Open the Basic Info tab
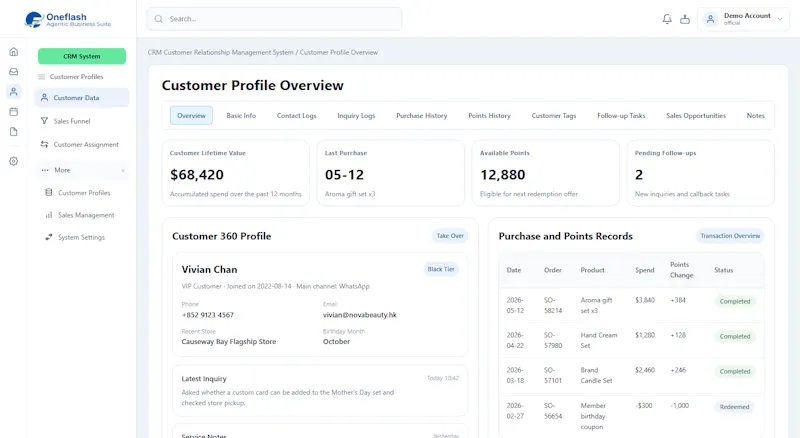This screenshot has height=438, width=800. [x=241, y=115]
